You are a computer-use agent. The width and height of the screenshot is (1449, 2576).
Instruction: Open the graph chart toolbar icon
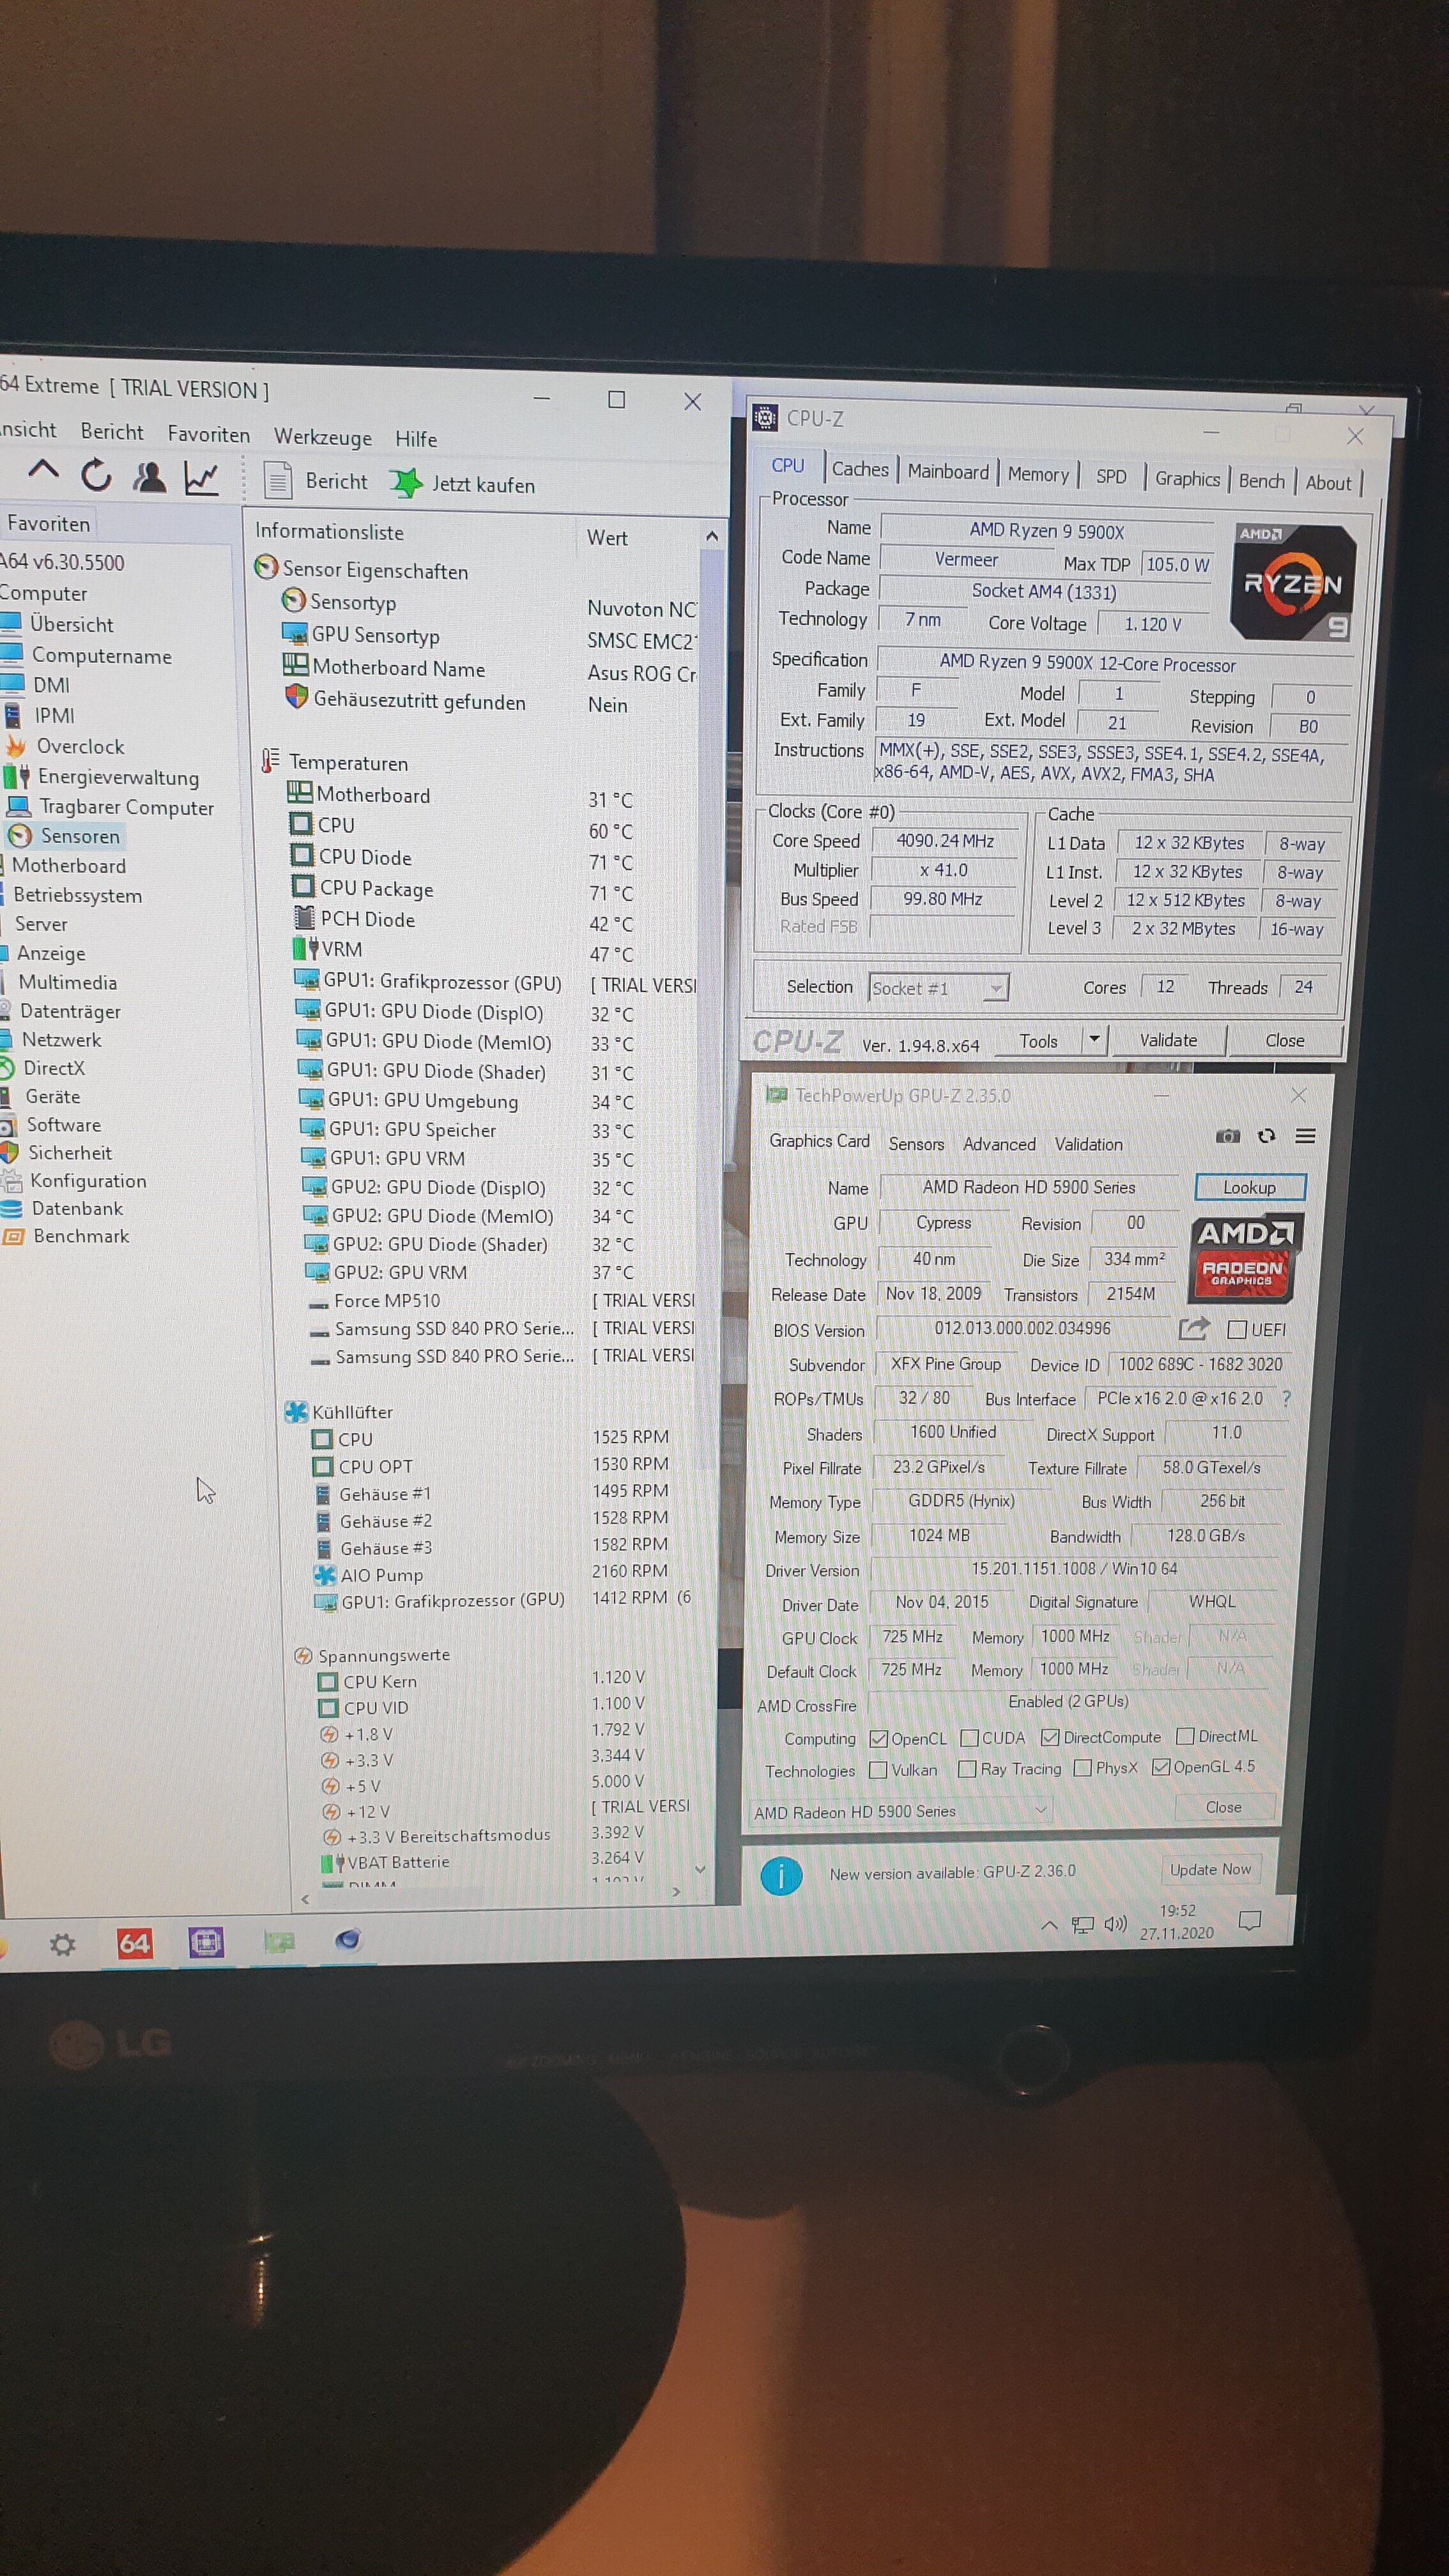pos(201,479)
